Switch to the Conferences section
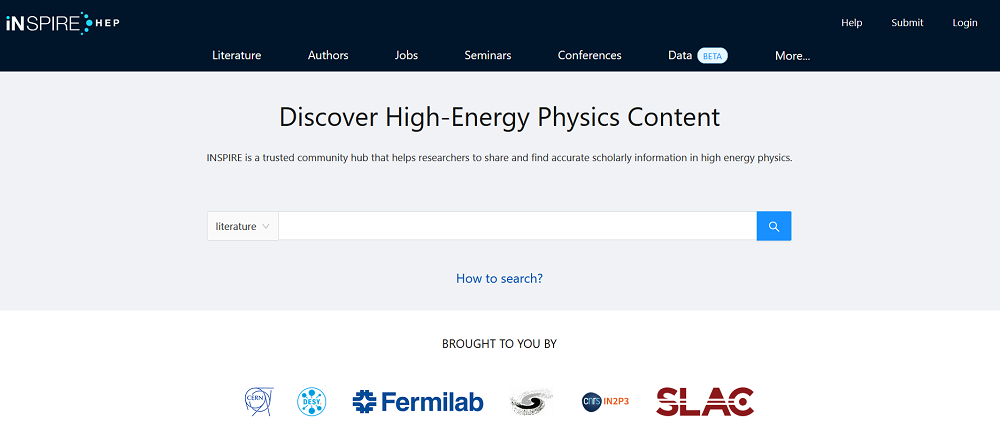Screen dimensions: 1000x429 click(589, 55)
